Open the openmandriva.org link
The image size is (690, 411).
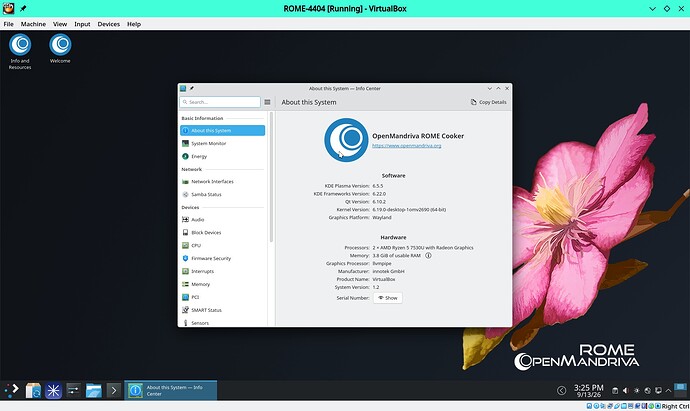click(407, 146)
